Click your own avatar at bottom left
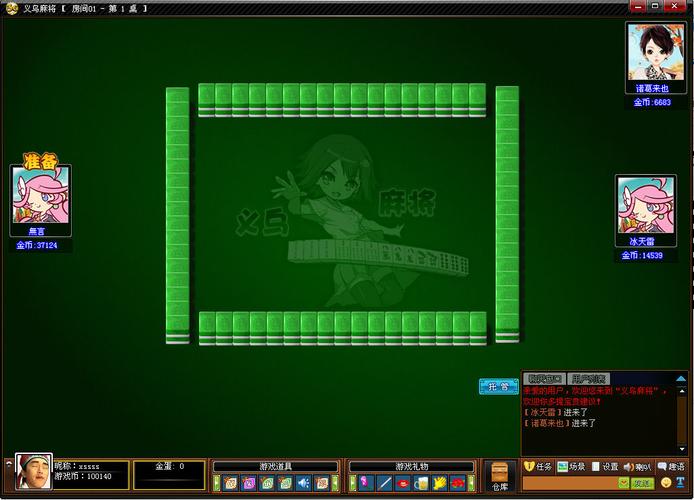 pos(34,472)
